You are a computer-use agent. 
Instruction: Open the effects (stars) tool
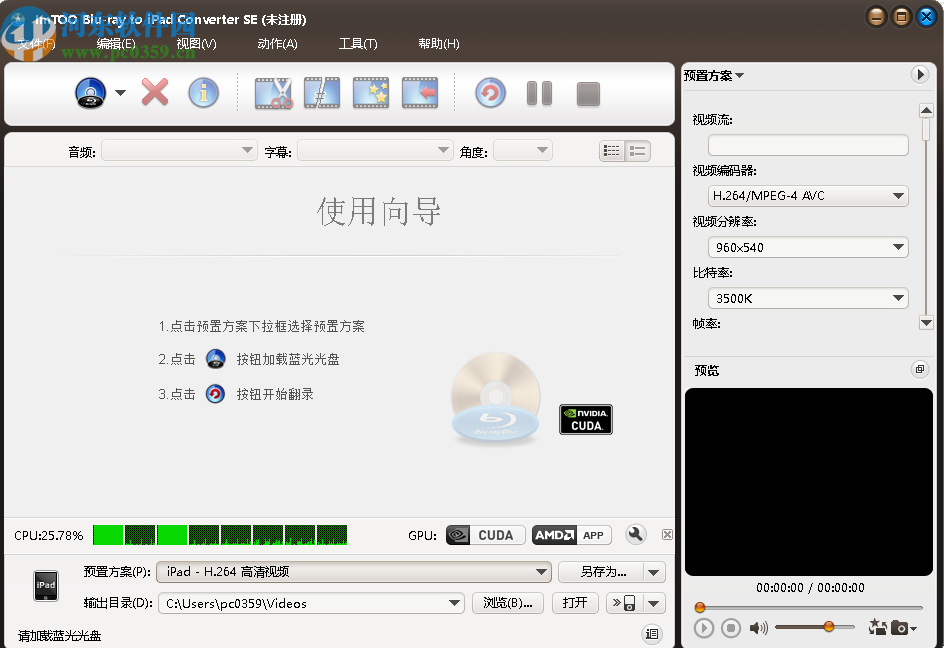tap(371, 92)
